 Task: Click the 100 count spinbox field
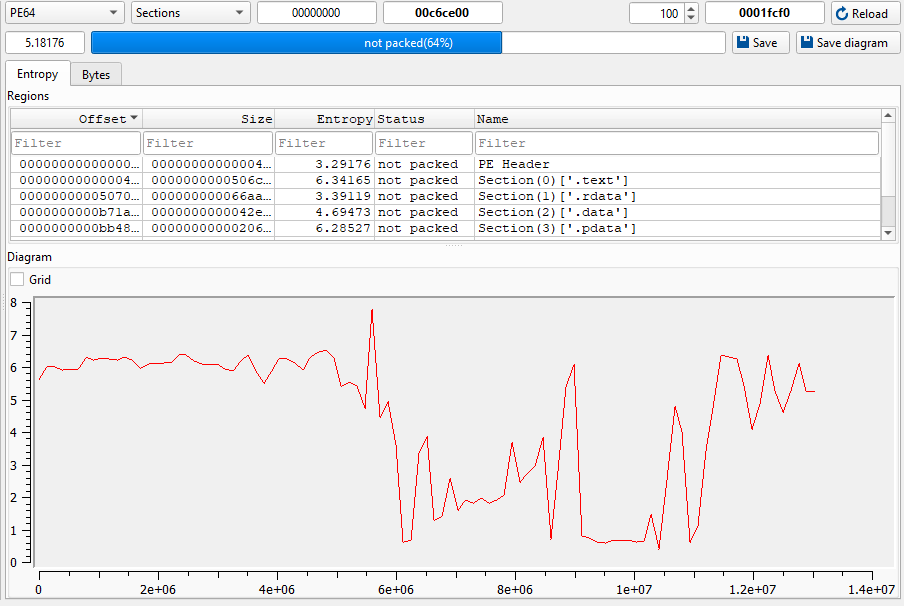657,13
